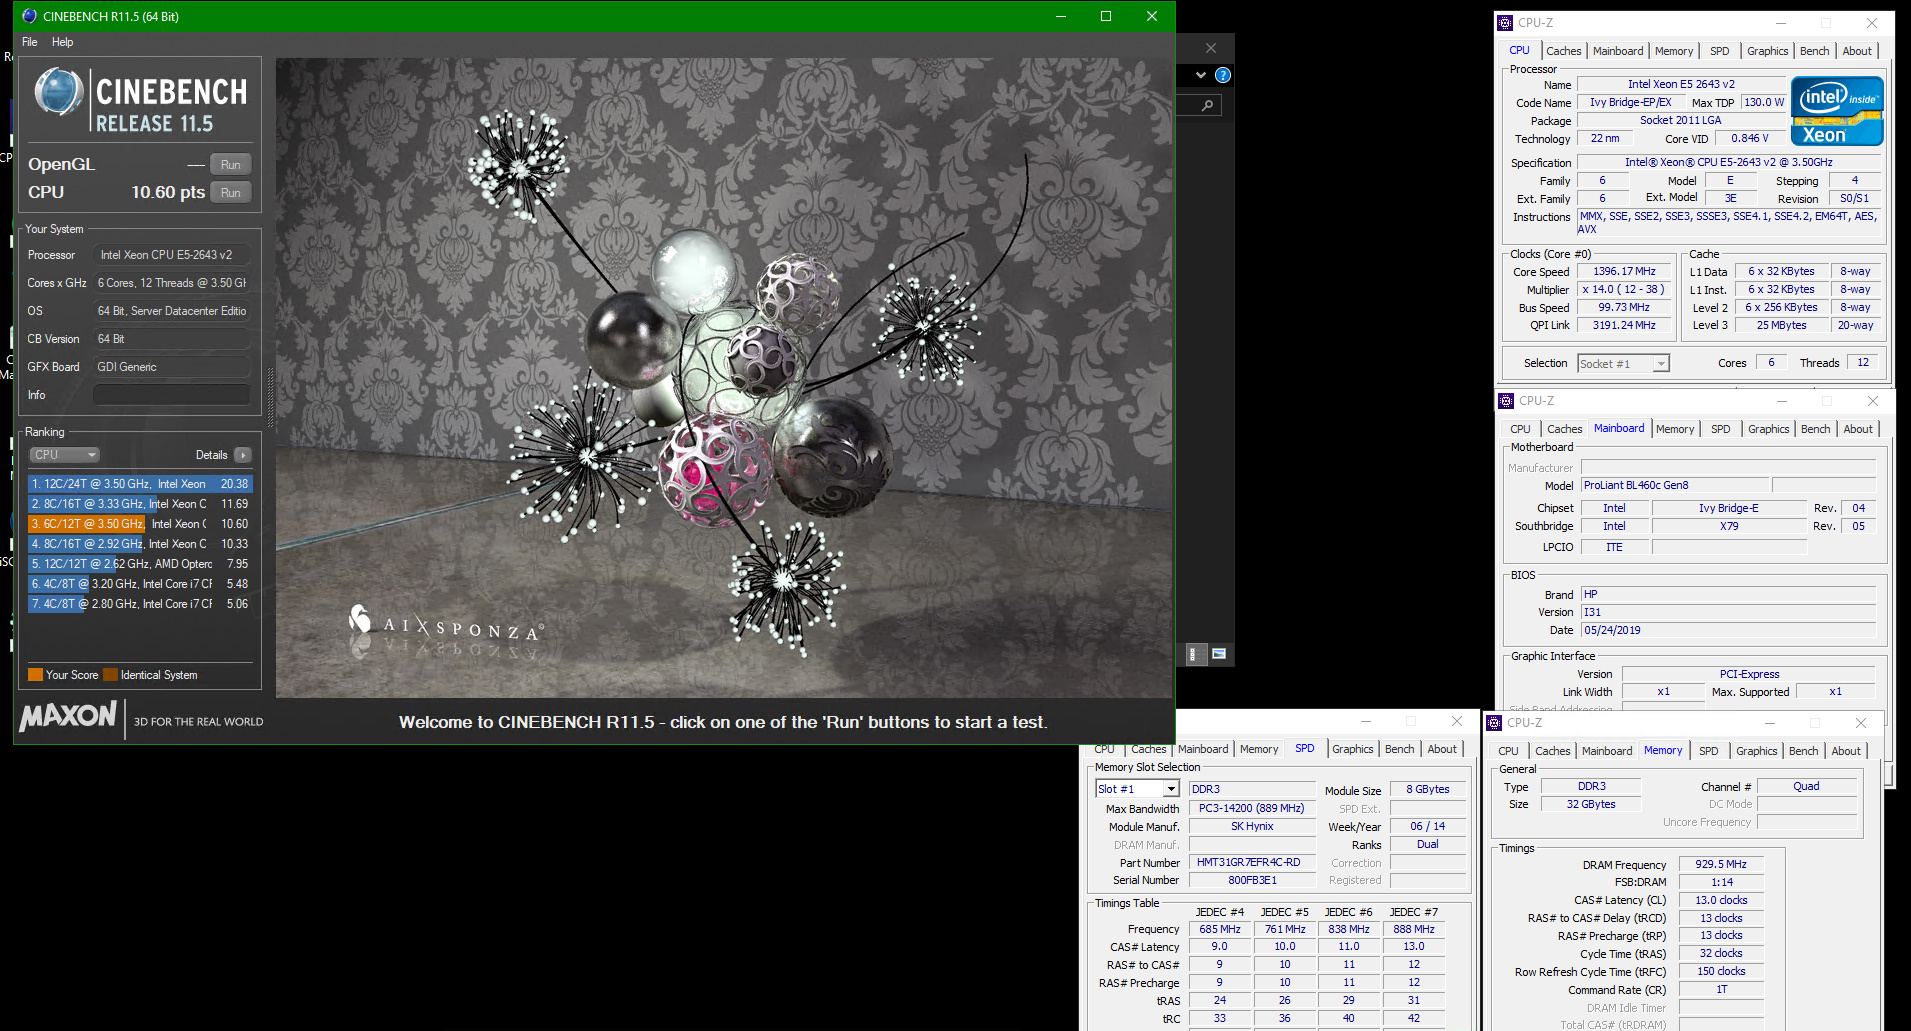Select ranking row 12C/24T @ 3.50 GHz

140,484
